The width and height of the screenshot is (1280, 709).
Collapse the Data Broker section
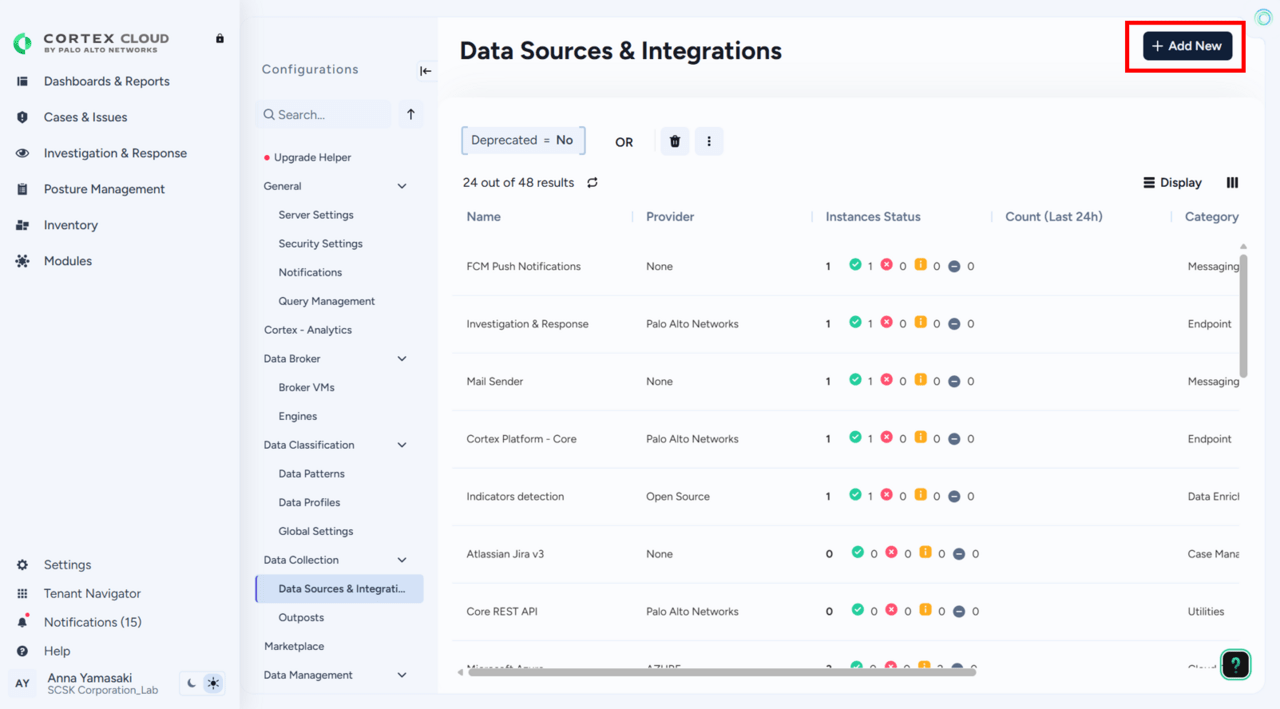[x=402, y=359]
